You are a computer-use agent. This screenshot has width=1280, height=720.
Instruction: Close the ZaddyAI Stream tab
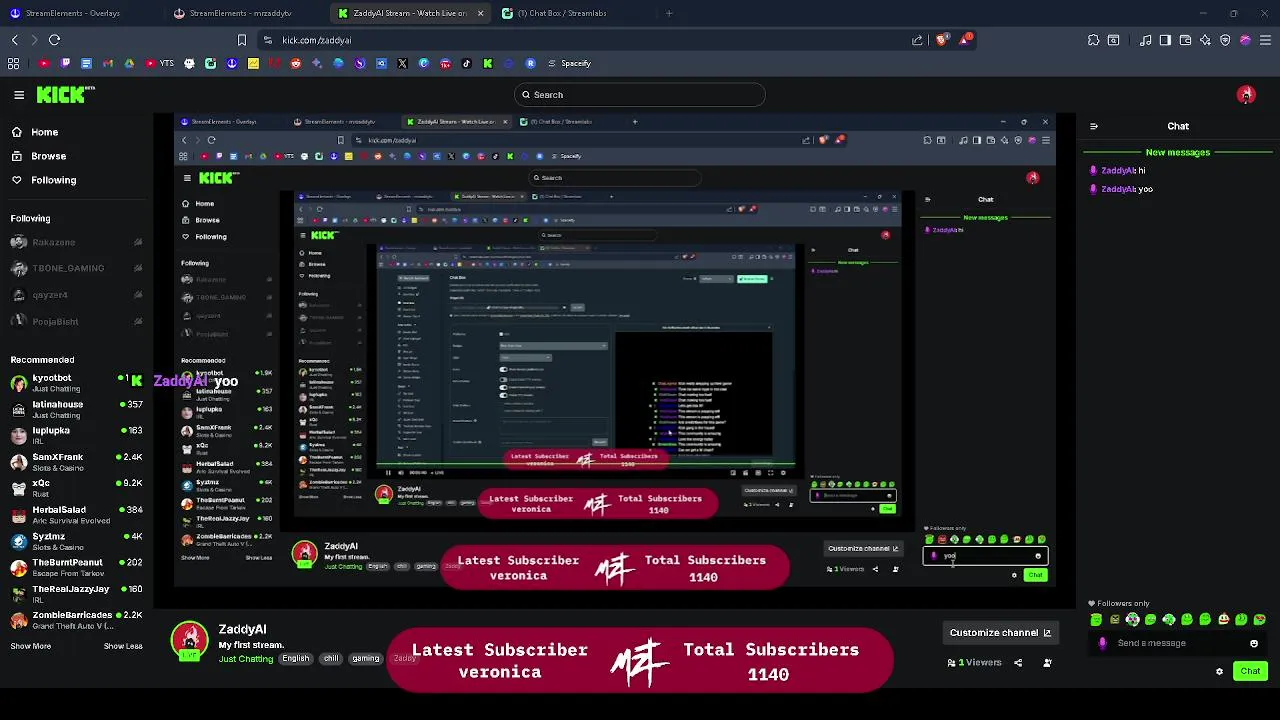pos(480,13)
